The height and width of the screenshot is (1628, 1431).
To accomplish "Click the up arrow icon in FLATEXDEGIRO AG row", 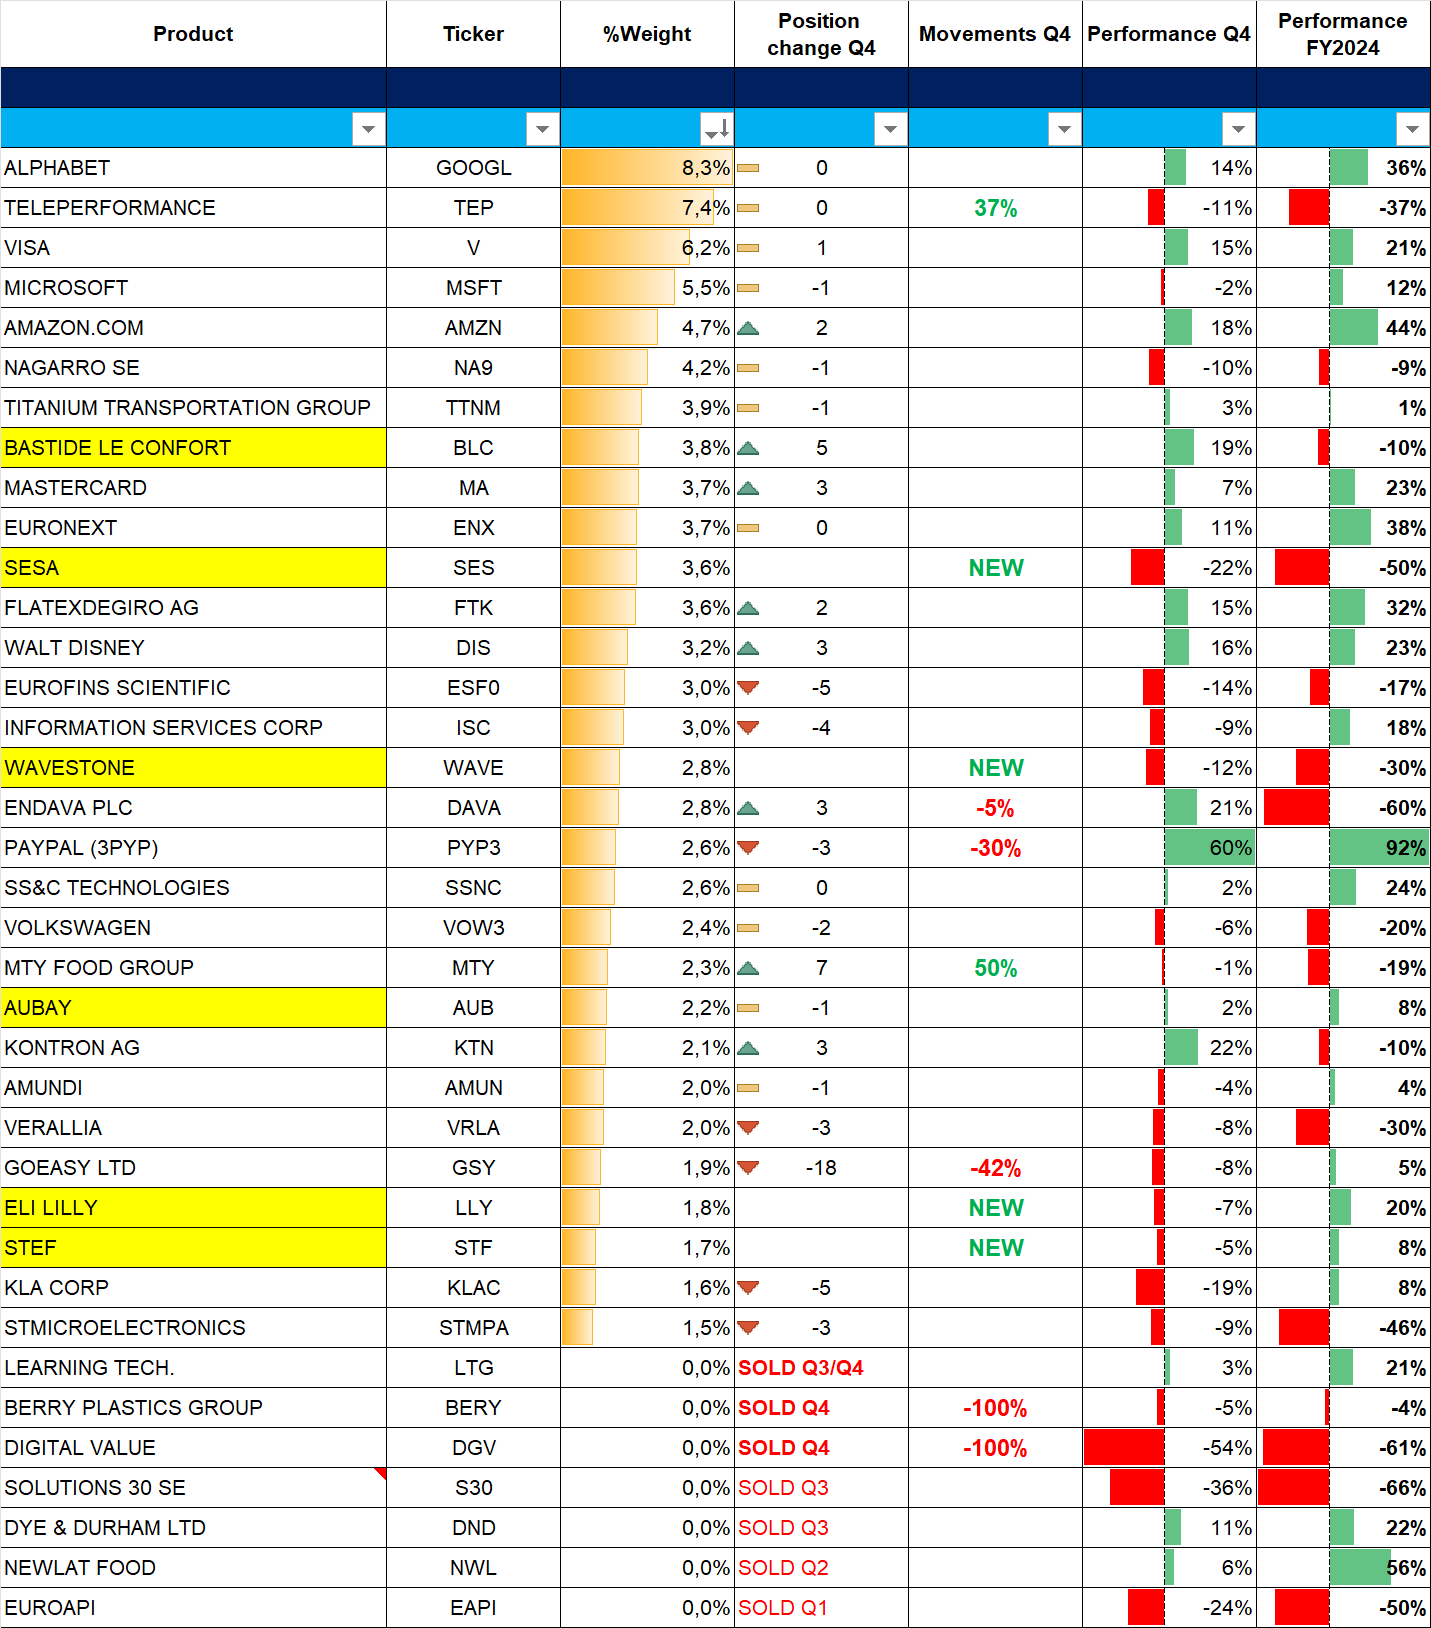I will pyautogui.click(x=748, y=608).
